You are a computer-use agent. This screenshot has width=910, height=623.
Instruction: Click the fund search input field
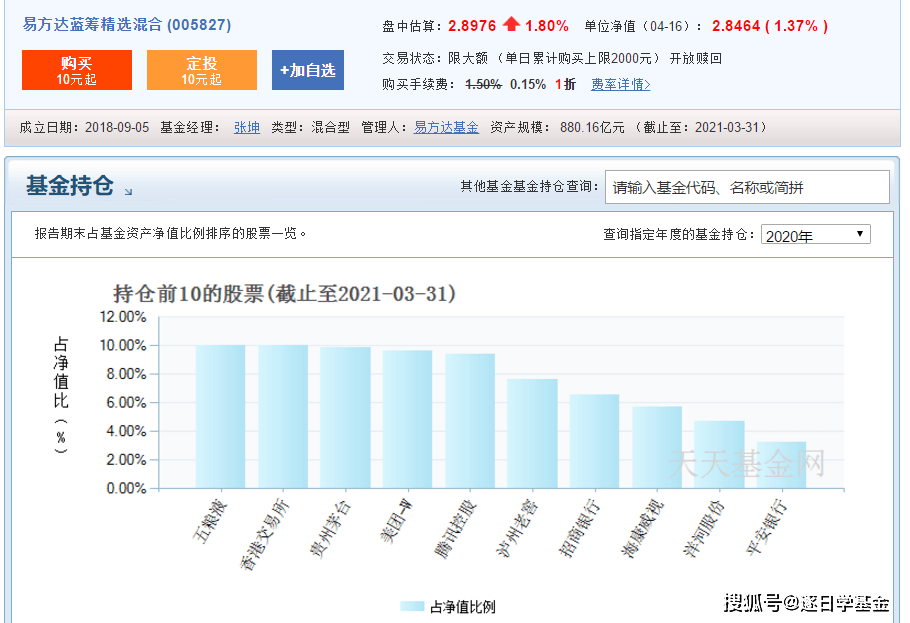tap(747, 187)
